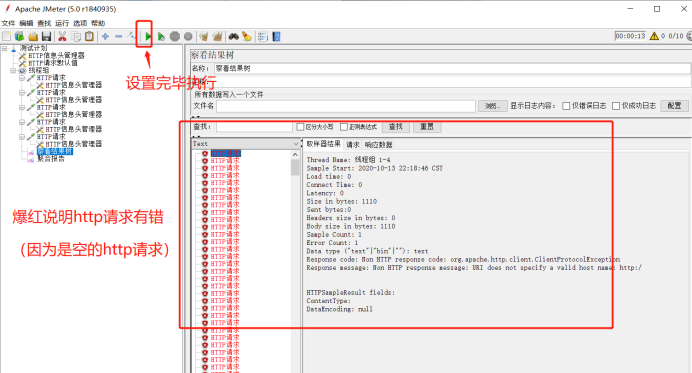The image size is (692, 373).
Task: Click the 00:00:13 elapsed time display
Action: tap(630, 36)
